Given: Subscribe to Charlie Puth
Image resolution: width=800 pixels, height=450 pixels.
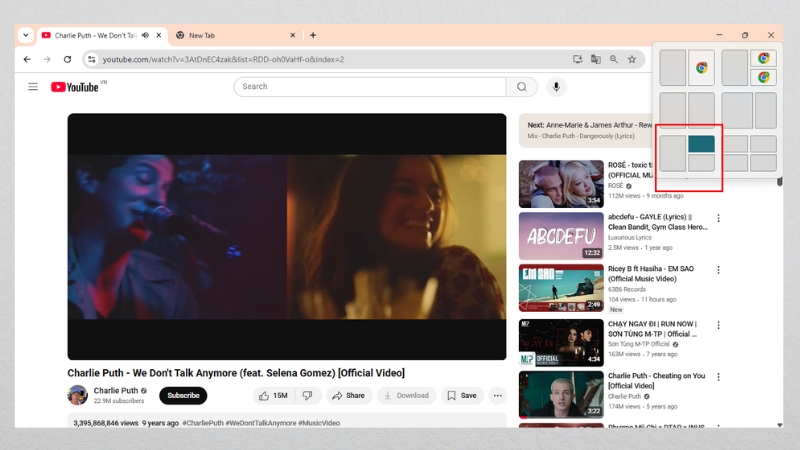Looking at the screenshot, I should click(183, 395).
